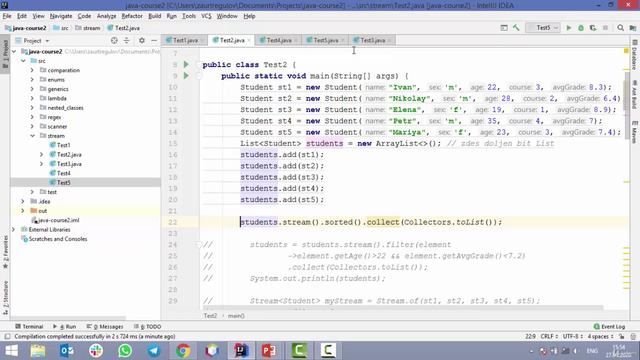The image size is (640, 360).
Task: Open the Build menu
Action: tap(154, 16)
